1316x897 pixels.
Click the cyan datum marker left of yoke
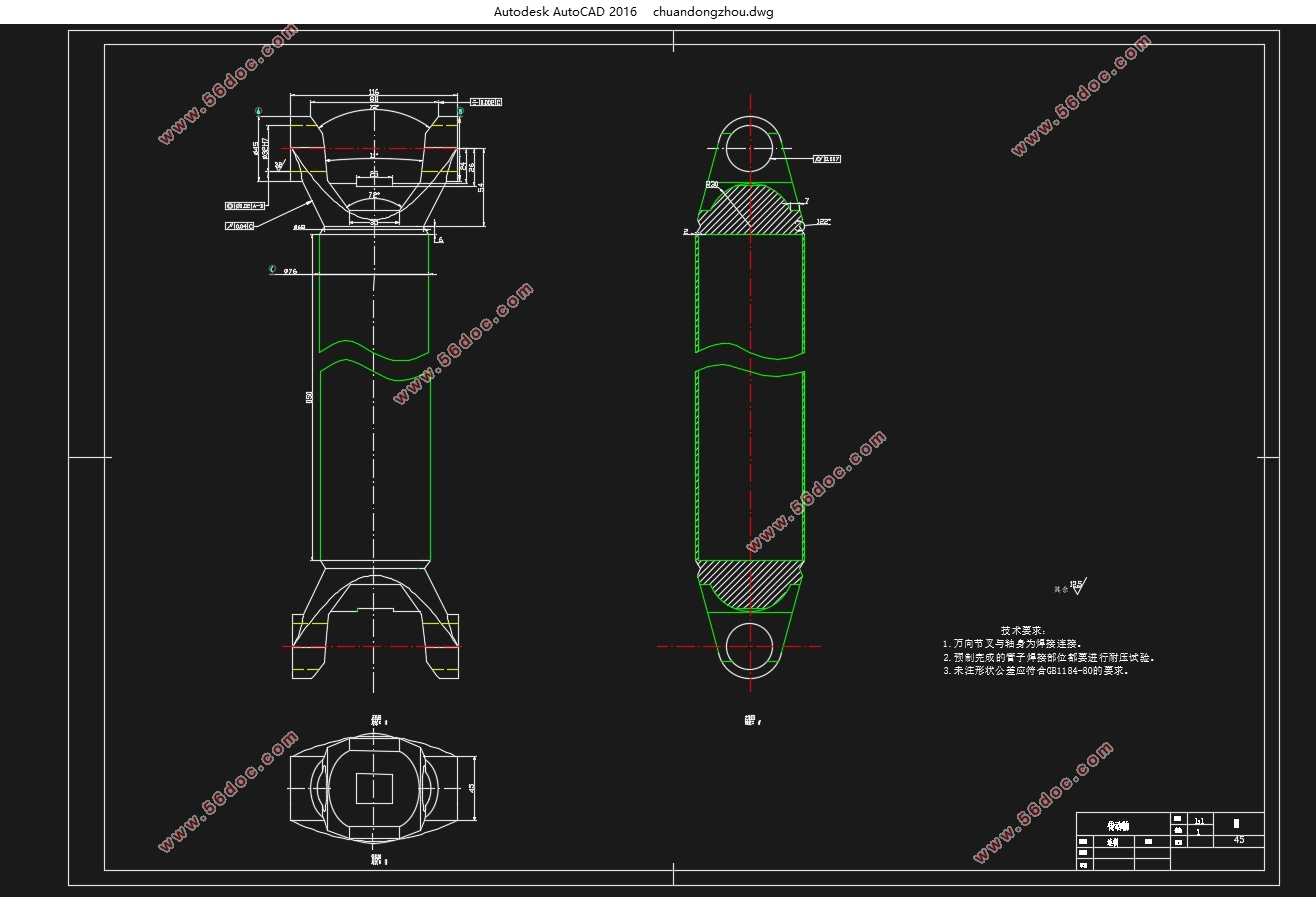pyautogui.click(x=259, y=111)
